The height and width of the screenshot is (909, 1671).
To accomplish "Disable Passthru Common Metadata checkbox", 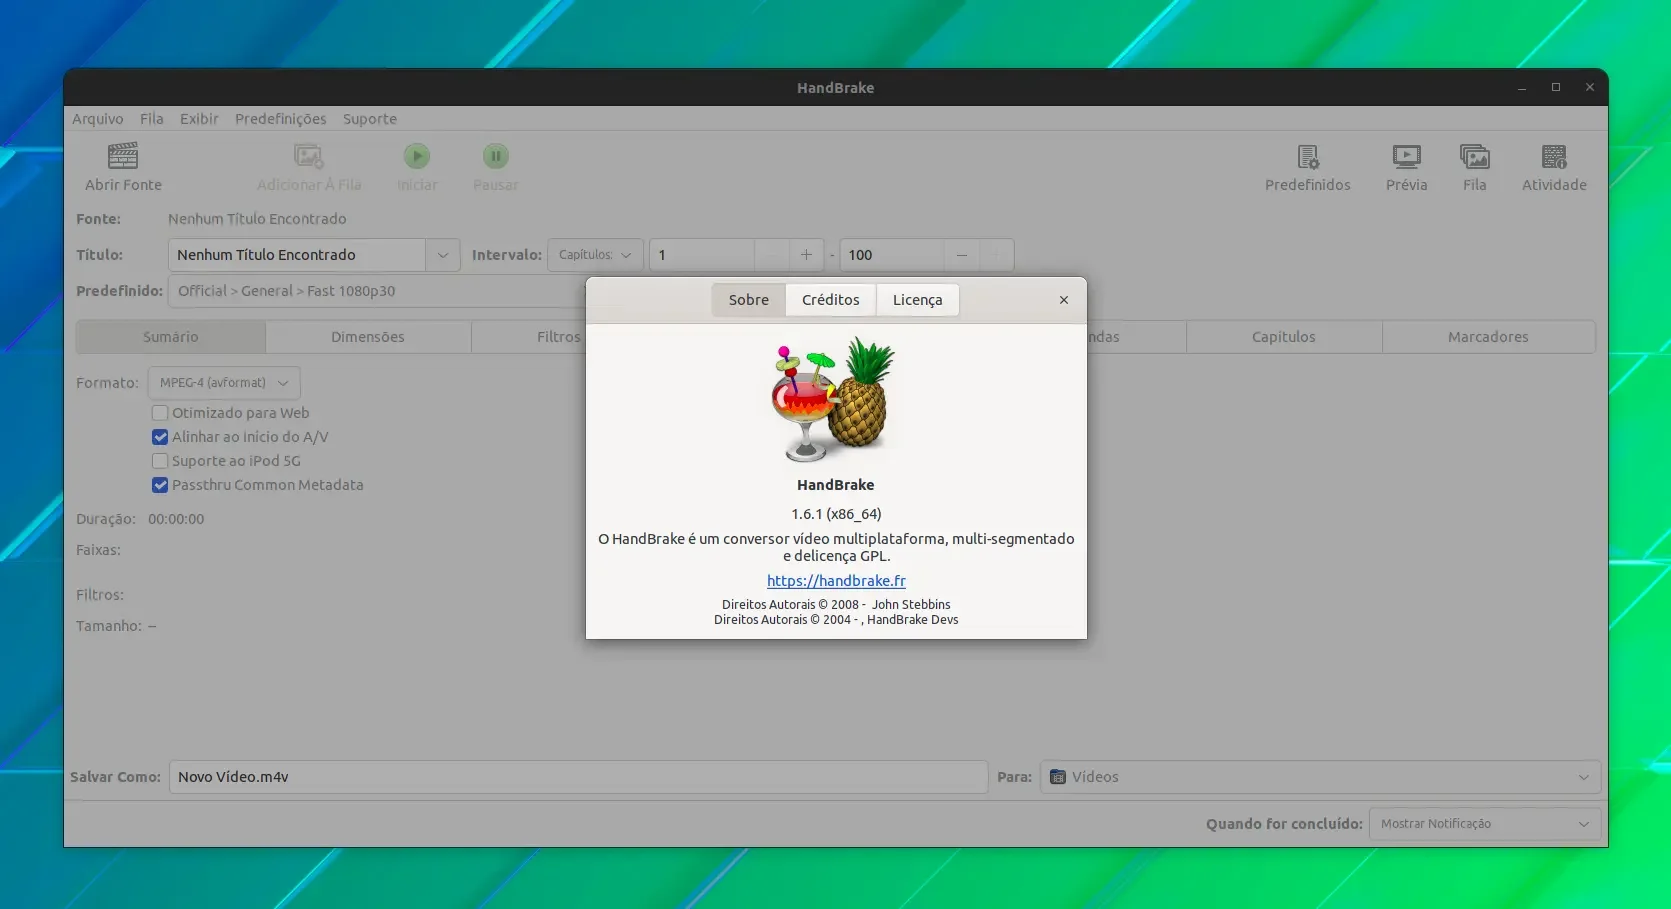I will point(160,485).
